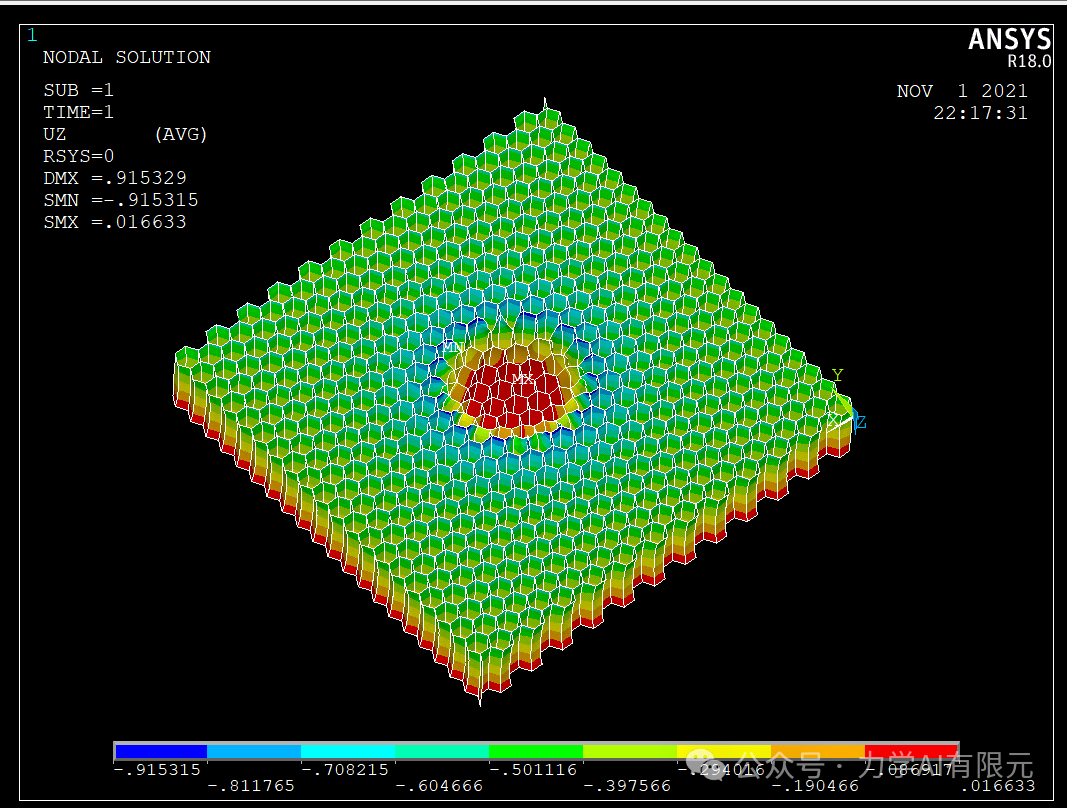Viewport: 1067px width, 808px height.
Task: Click the (AVG) averaging label
Action: [180, 134]
